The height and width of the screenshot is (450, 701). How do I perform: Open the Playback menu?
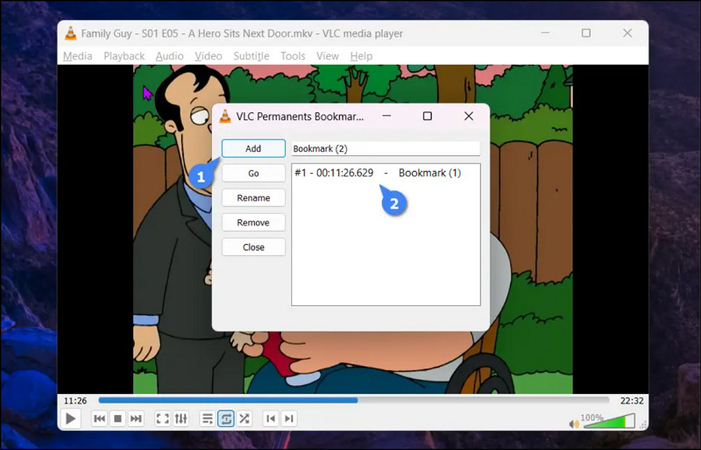click(x=124, y=56)
